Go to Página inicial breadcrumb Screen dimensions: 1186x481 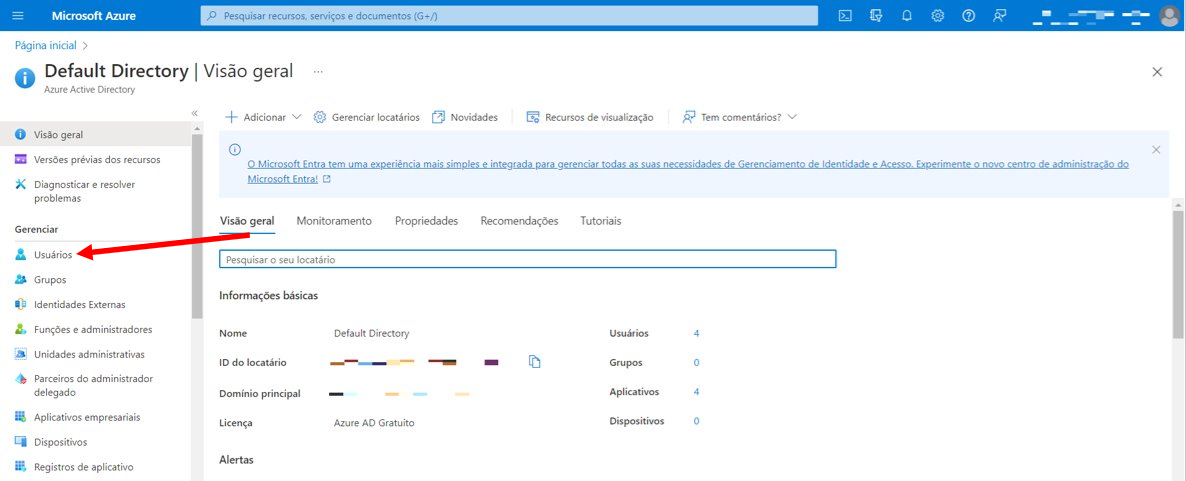coord(45,45)
